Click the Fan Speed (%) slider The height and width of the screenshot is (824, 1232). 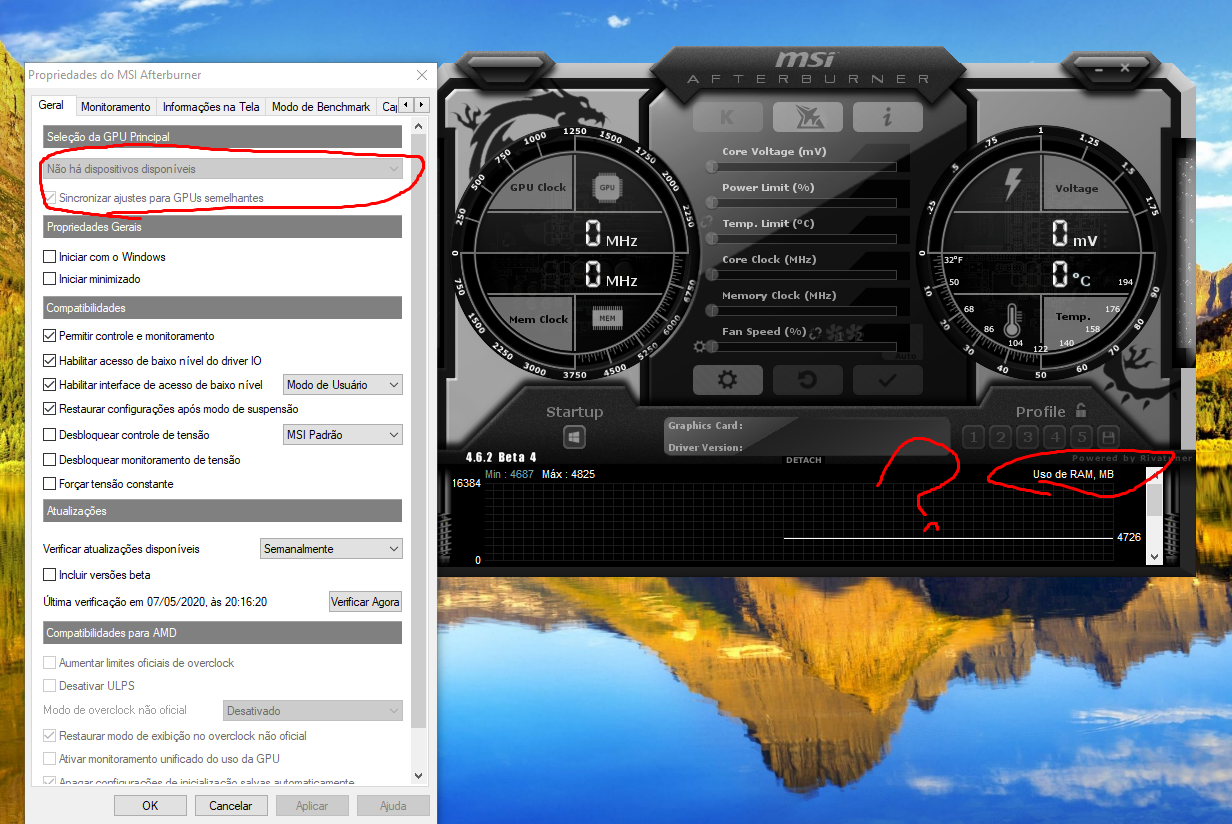pyautogui.click(x=803, y=347)
